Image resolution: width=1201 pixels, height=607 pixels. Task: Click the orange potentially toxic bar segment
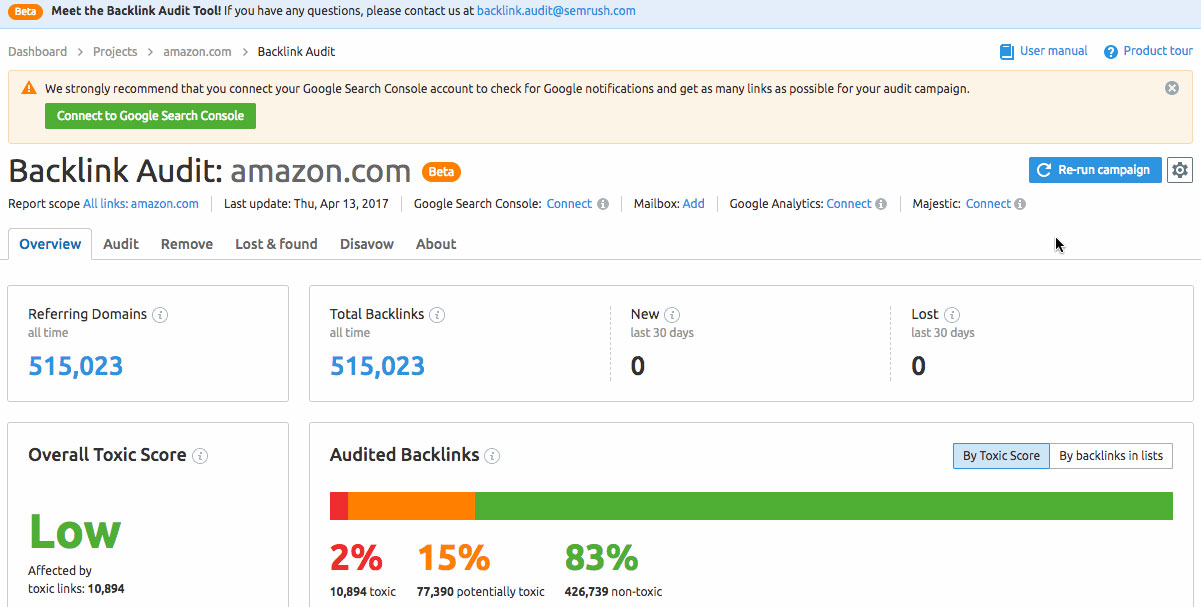click(x=411, y=506)
